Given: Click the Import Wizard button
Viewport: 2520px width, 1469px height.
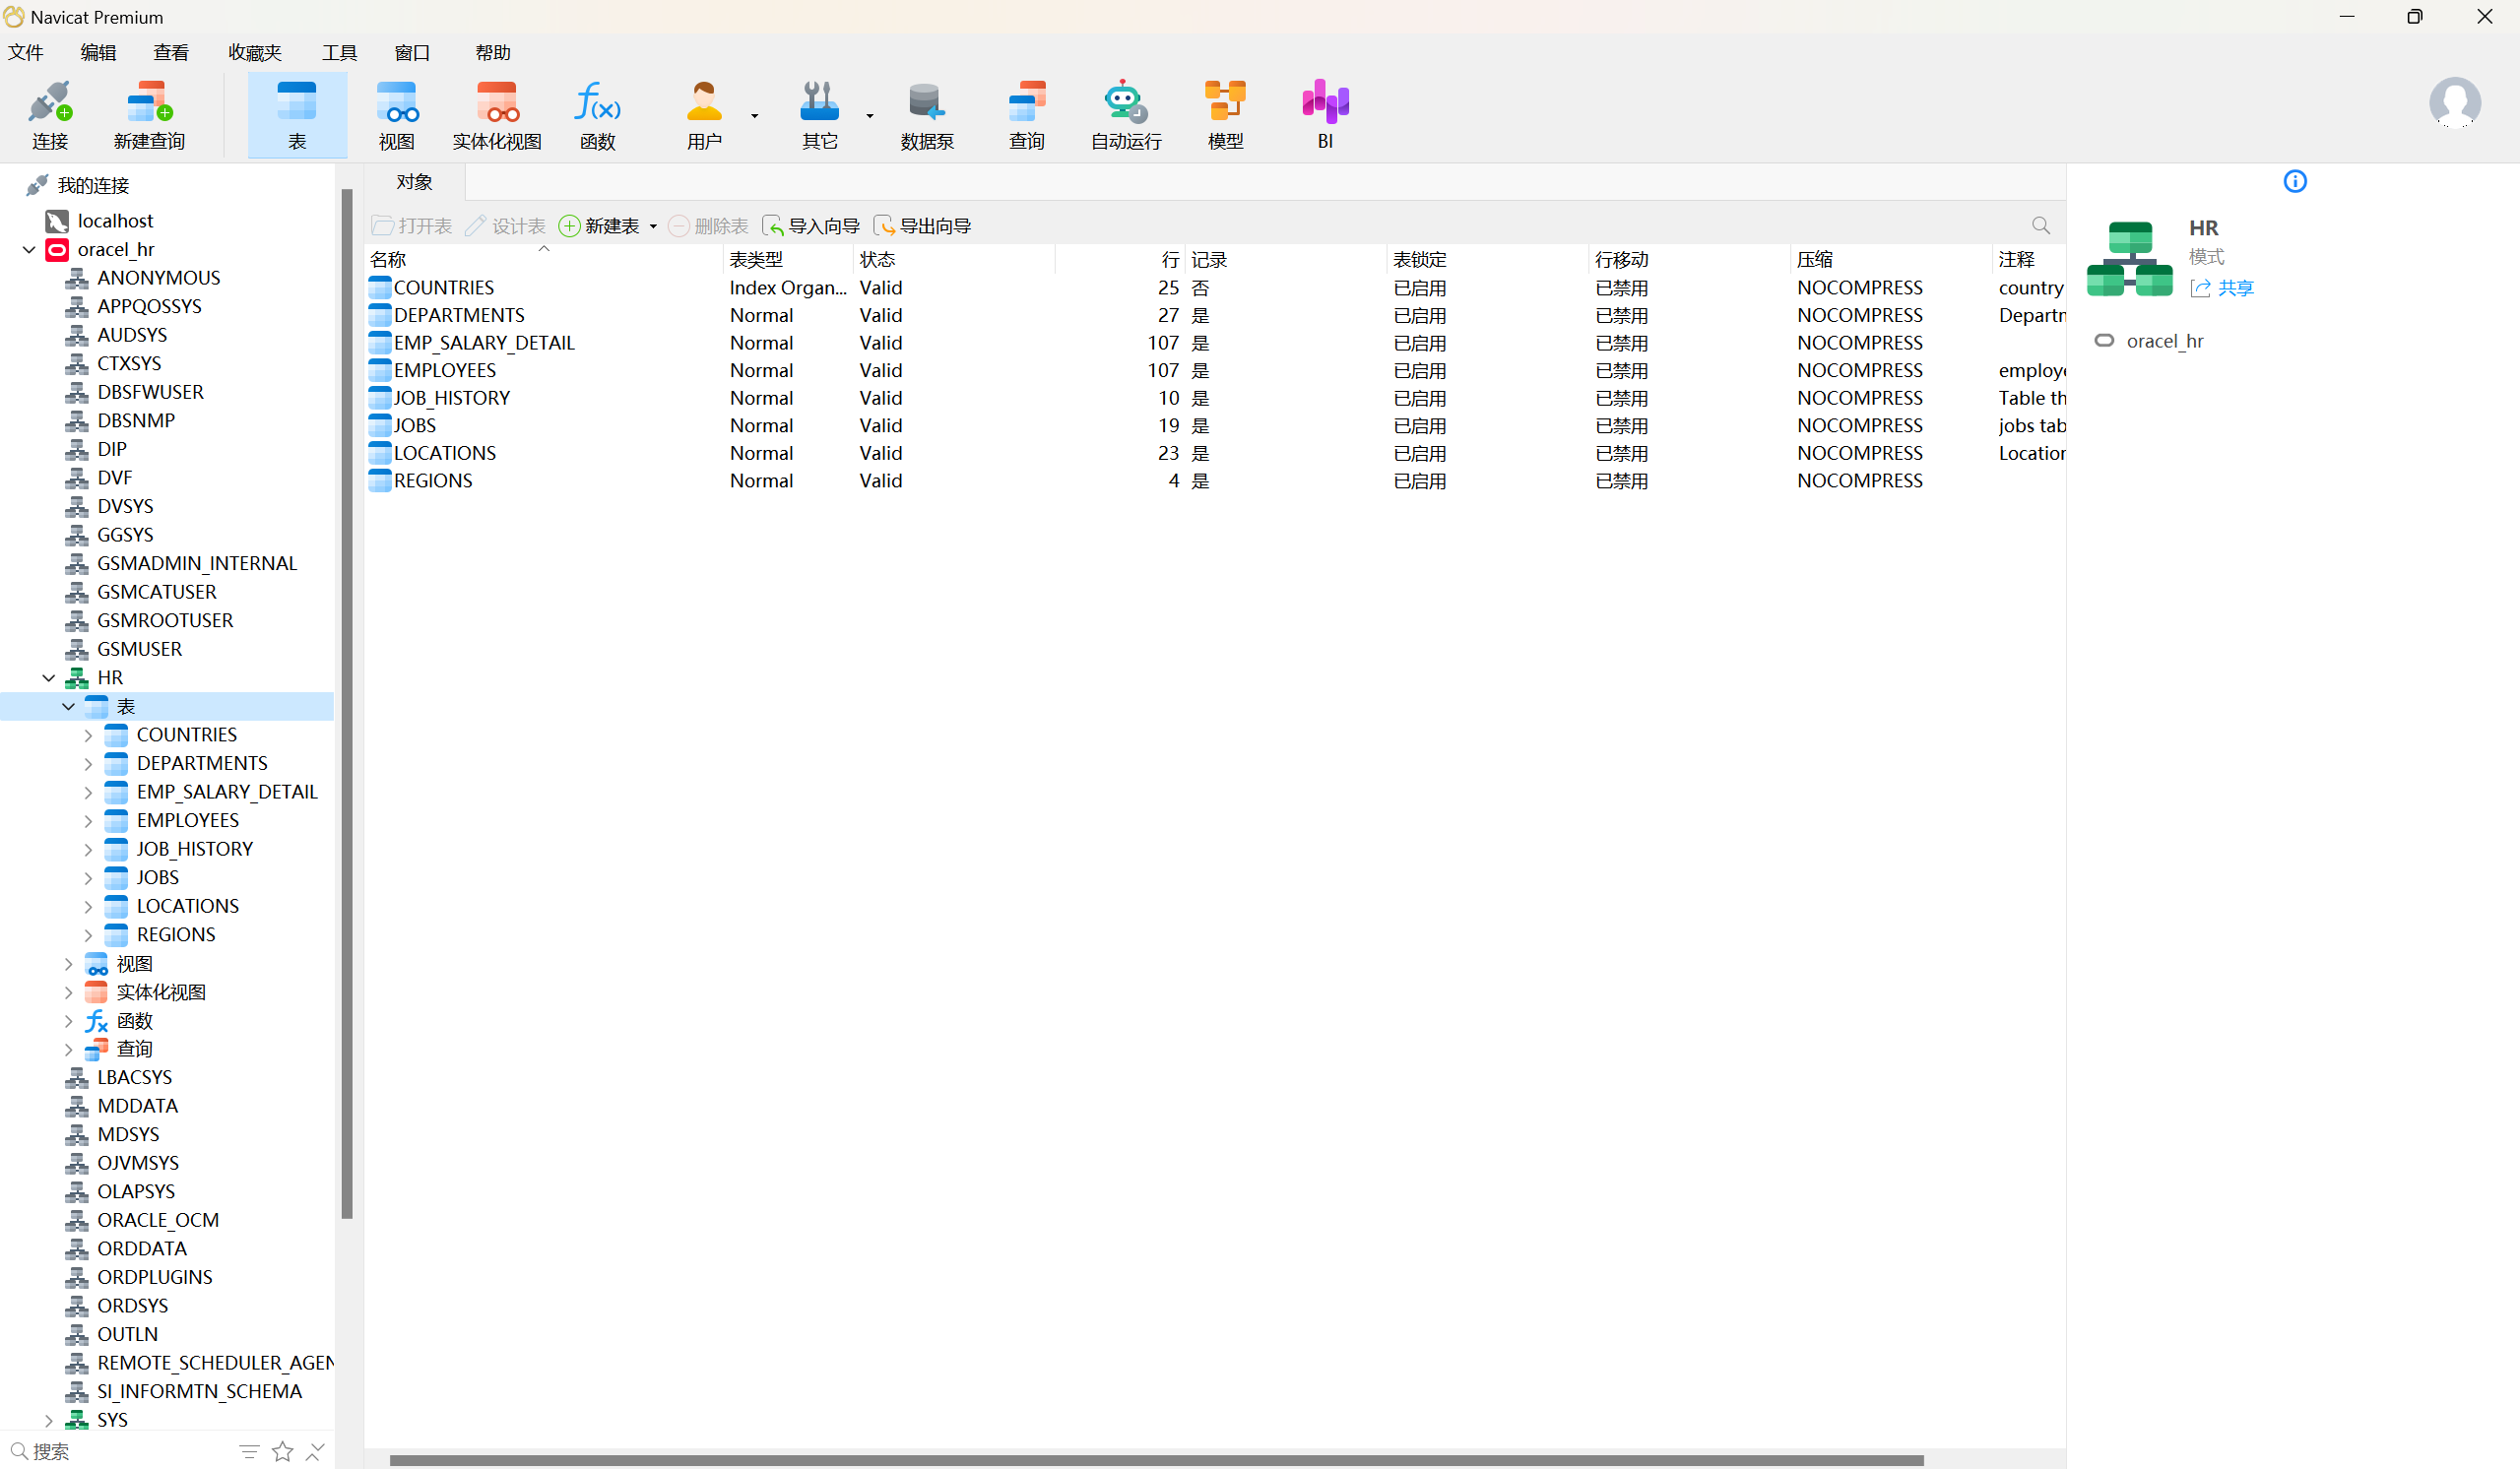Looking at the screenshot, I should [x=811, y=226].
